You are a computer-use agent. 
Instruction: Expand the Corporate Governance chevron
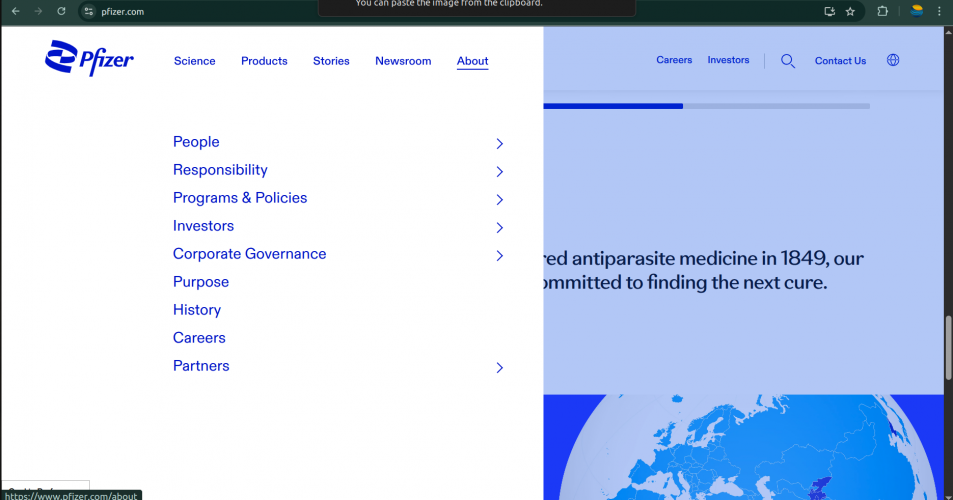click(500, 255)
